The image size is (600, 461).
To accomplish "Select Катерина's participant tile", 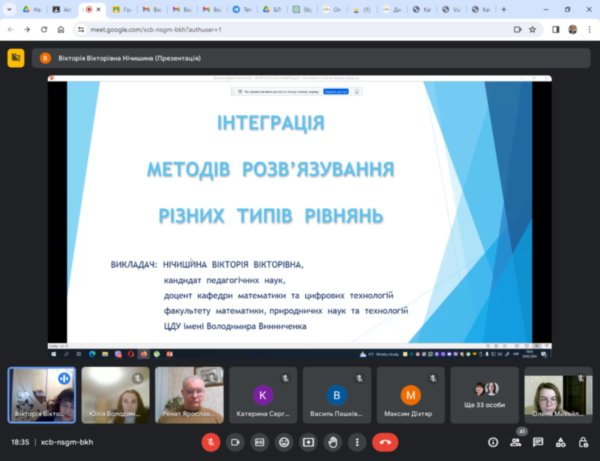I will 262,394.
